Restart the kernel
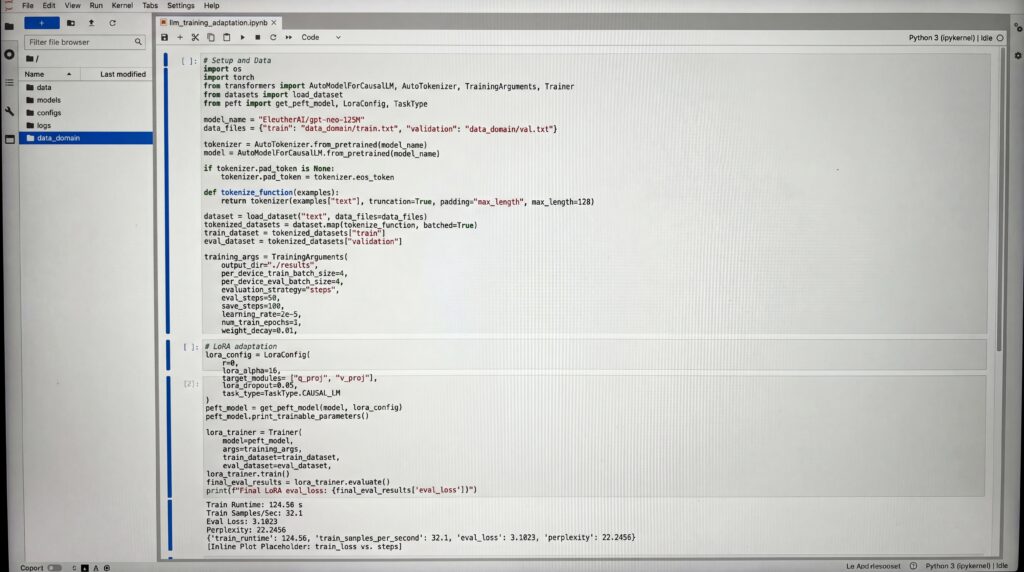 pos(273,37)
